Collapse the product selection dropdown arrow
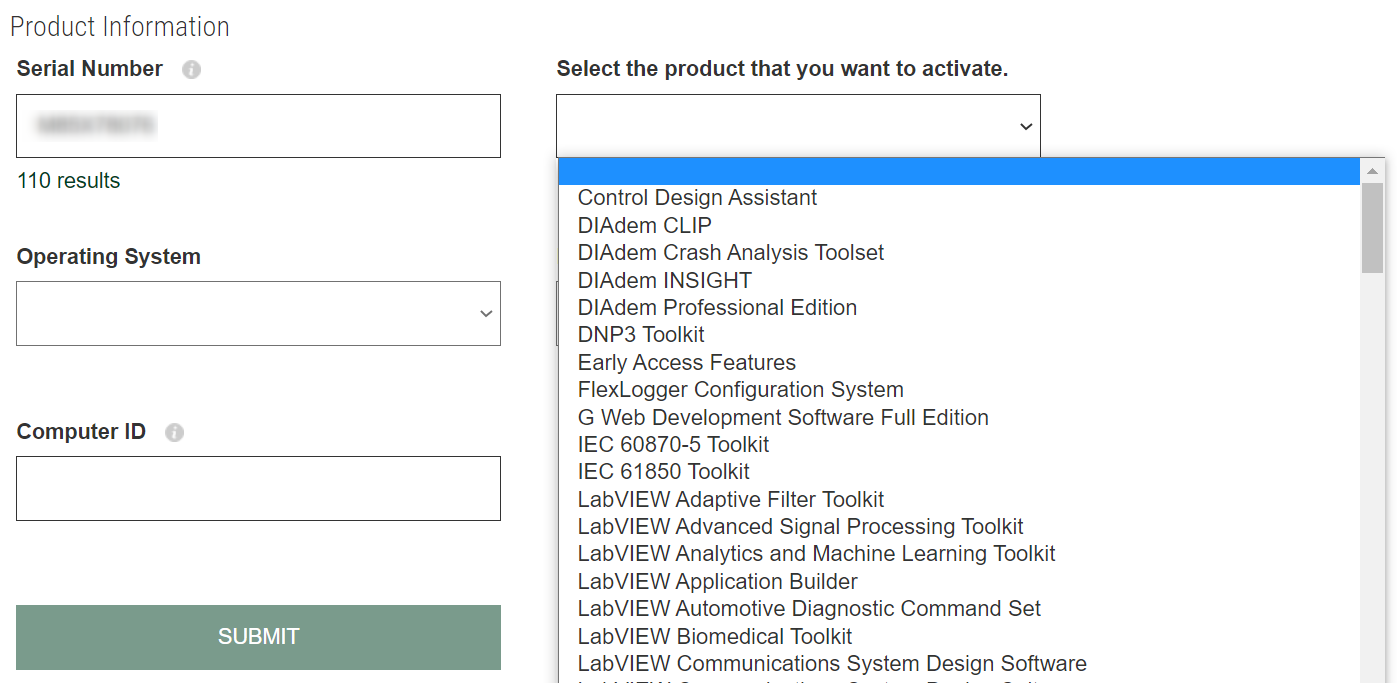This screenshot has width=1397, height=683. tap(1025, 126)
